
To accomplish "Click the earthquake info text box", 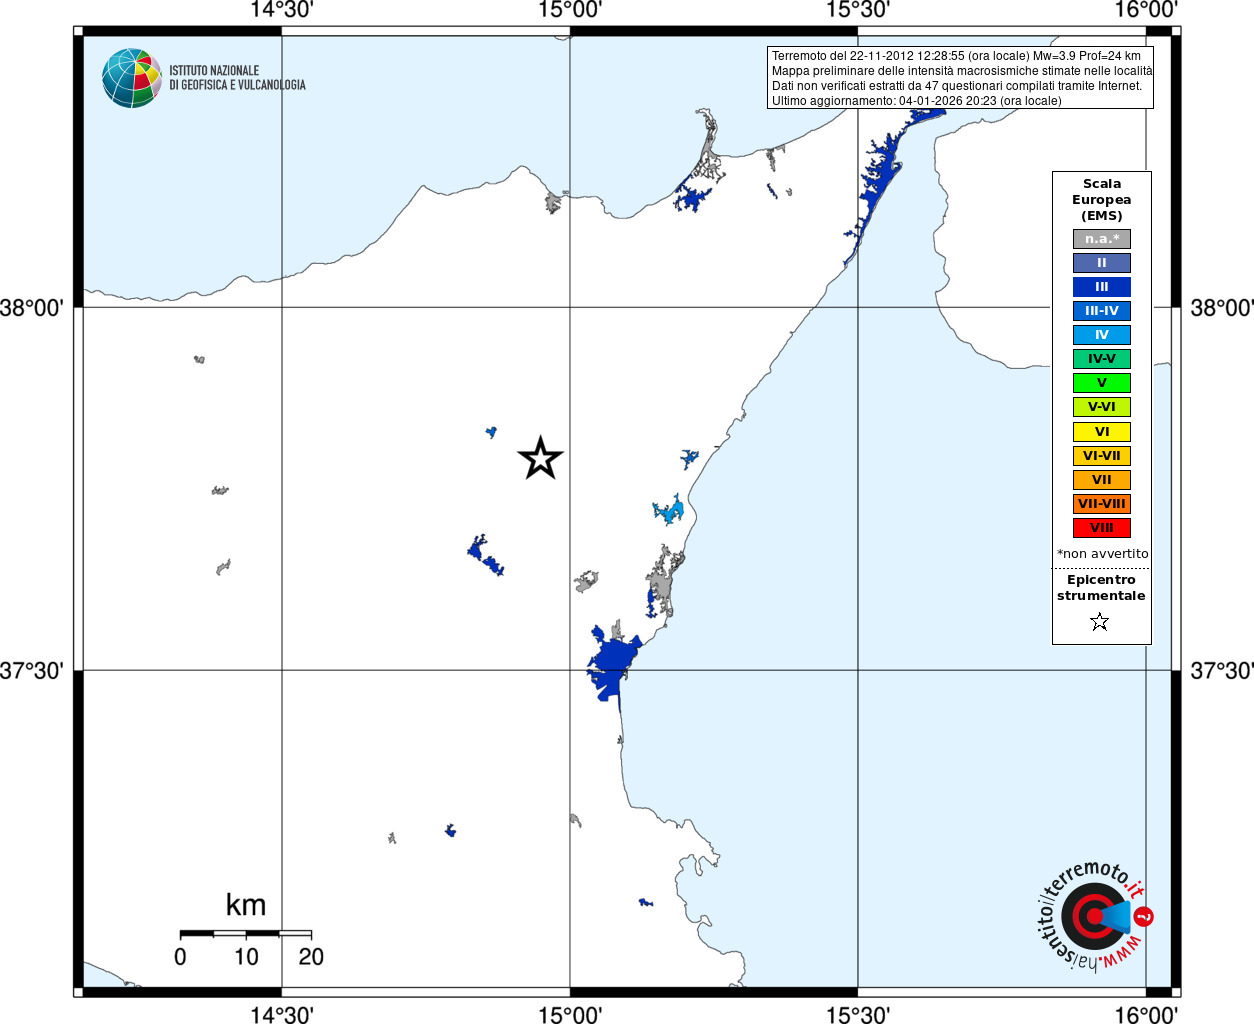I will 960,77.
